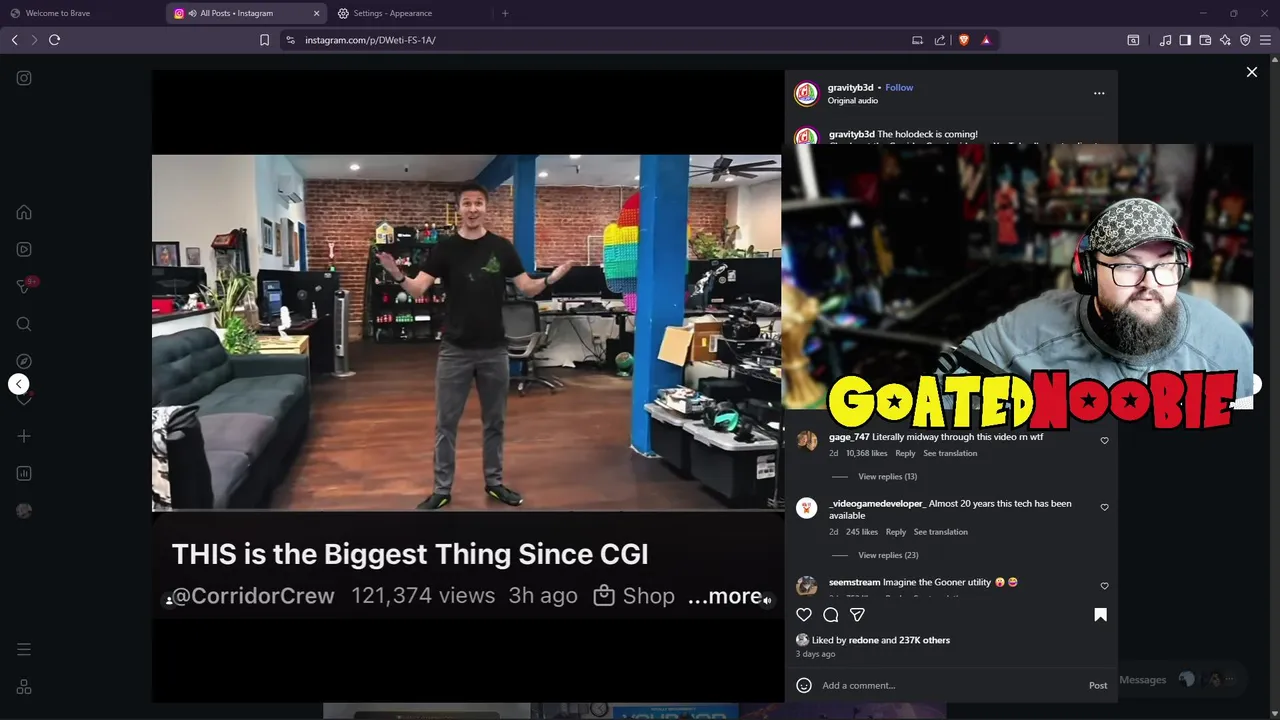The image size is (1280, 720).
Task: Click the address bar URL
Action: point(370,40)
